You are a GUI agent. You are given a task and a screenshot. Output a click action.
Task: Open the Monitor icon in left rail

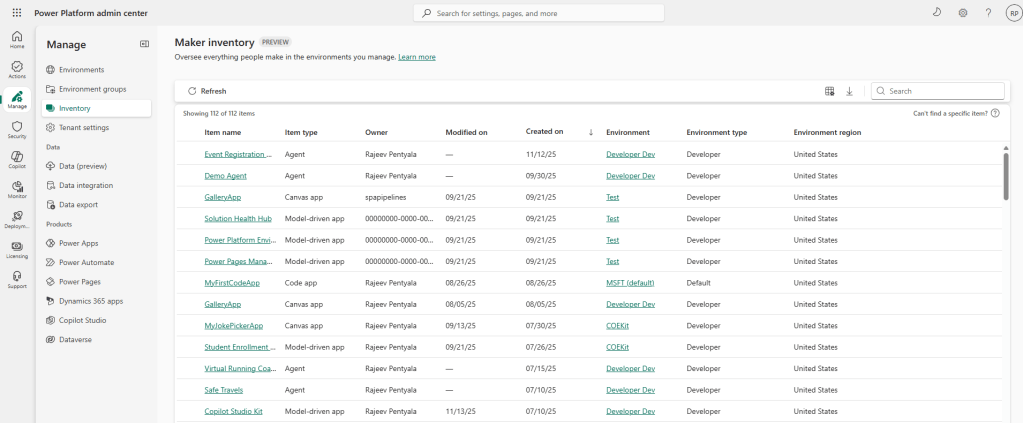point(17,189)
